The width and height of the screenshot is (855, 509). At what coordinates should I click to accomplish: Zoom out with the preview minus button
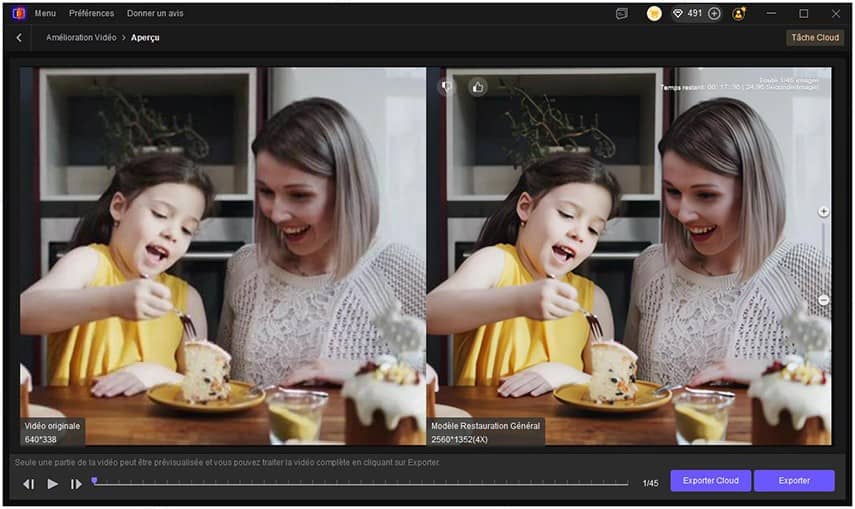coord(823,300)
